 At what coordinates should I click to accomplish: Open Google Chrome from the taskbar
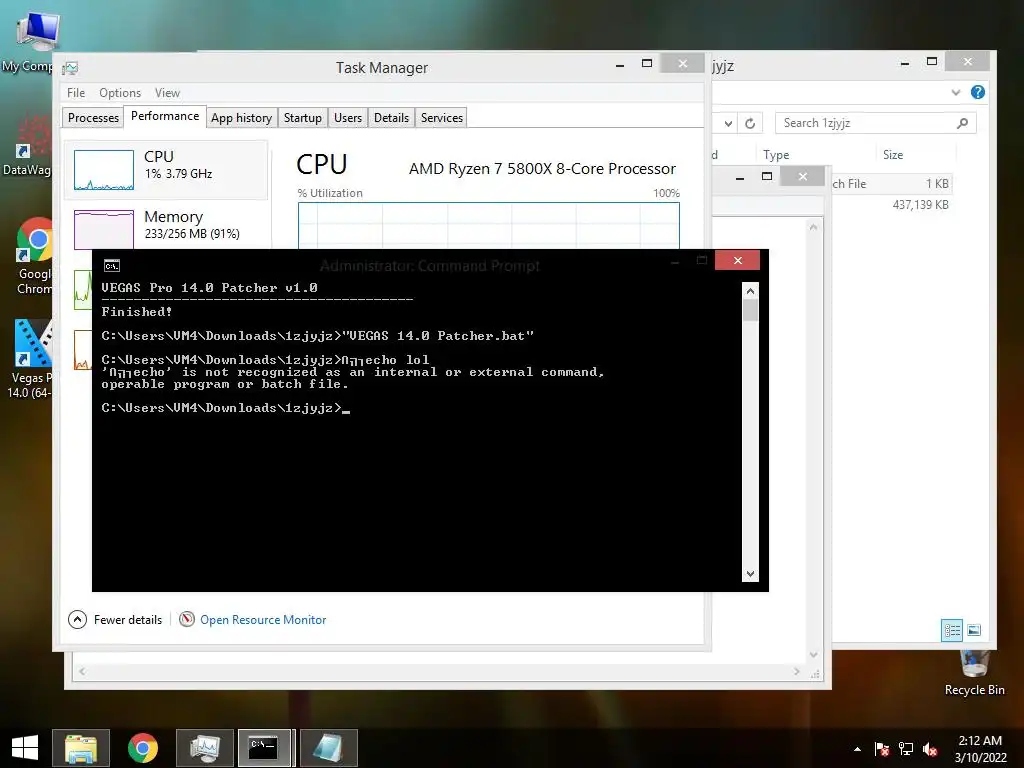(x=142, y=748)
